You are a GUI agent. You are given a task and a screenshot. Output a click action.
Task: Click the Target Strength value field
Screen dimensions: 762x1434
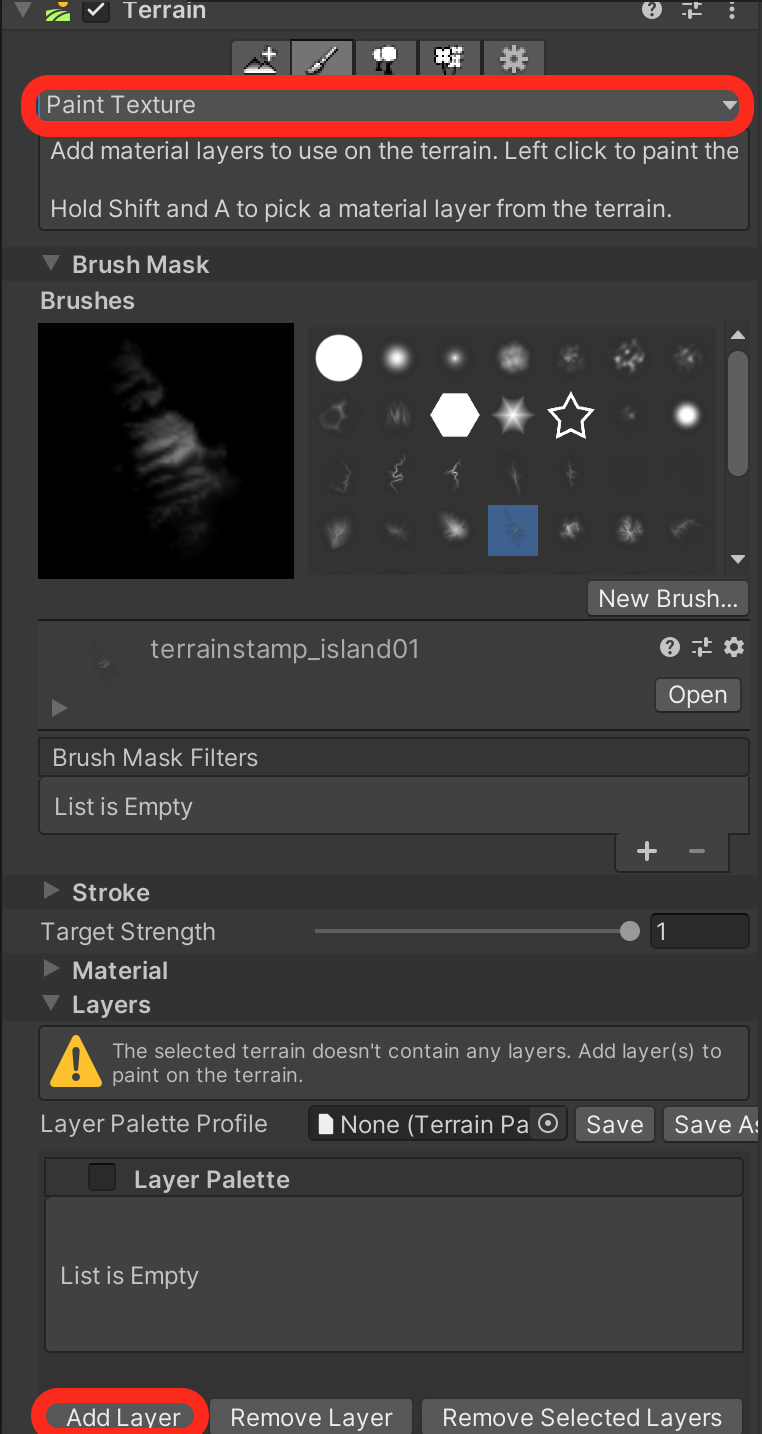(x=698, y=932)
